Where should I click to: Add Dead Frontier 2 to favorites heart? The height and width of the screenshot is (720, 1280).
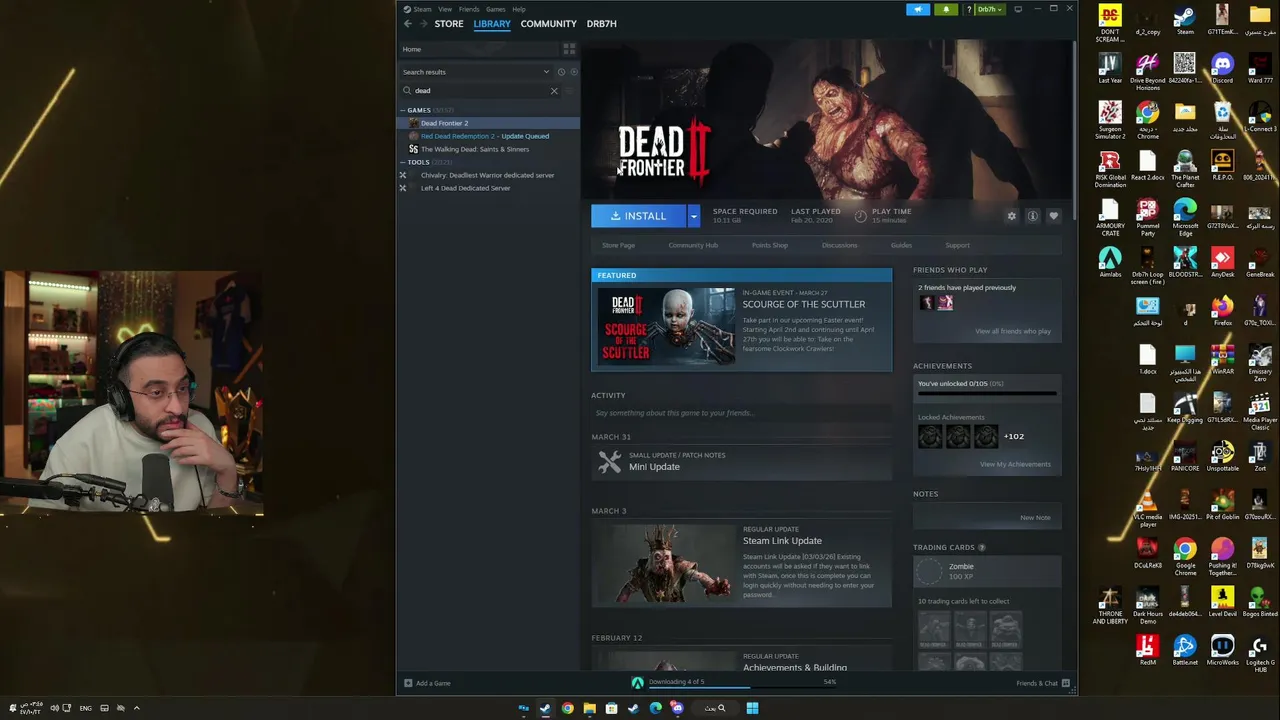click(1053, 216)
